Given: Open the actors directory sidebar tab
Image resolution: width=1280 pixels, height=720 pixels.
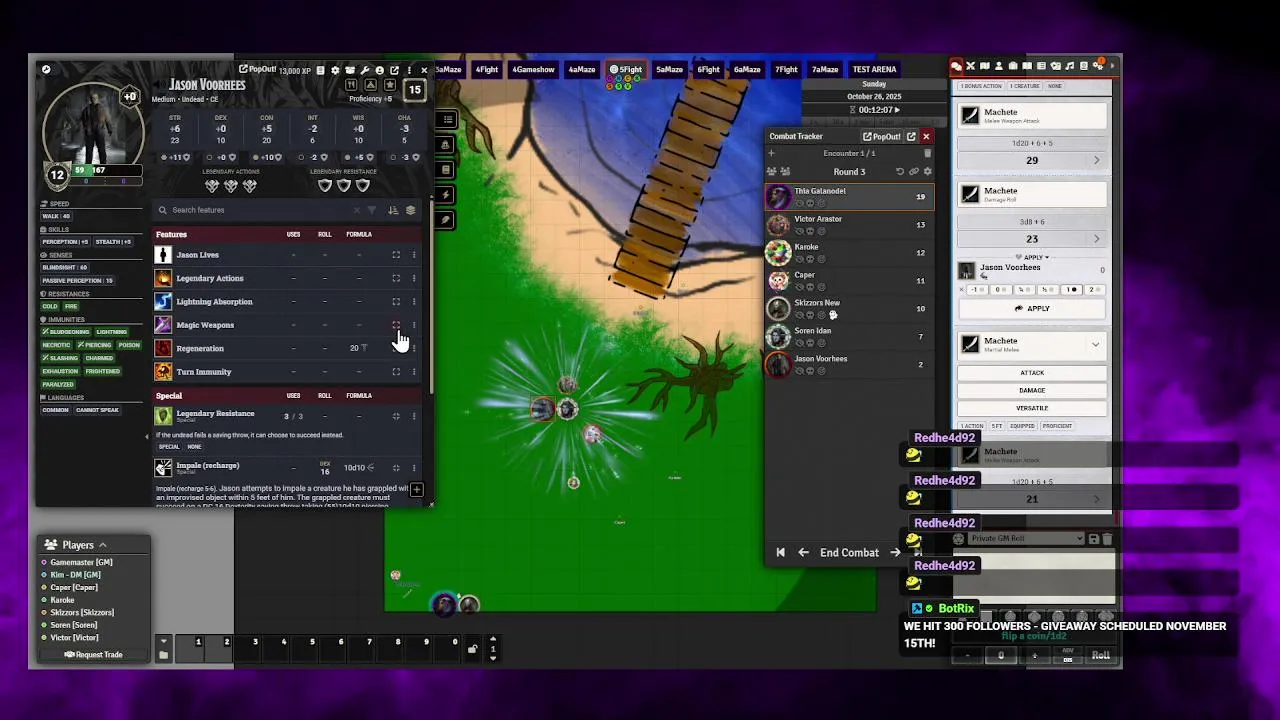Looking at the screenshot, I should click(999, 66).
